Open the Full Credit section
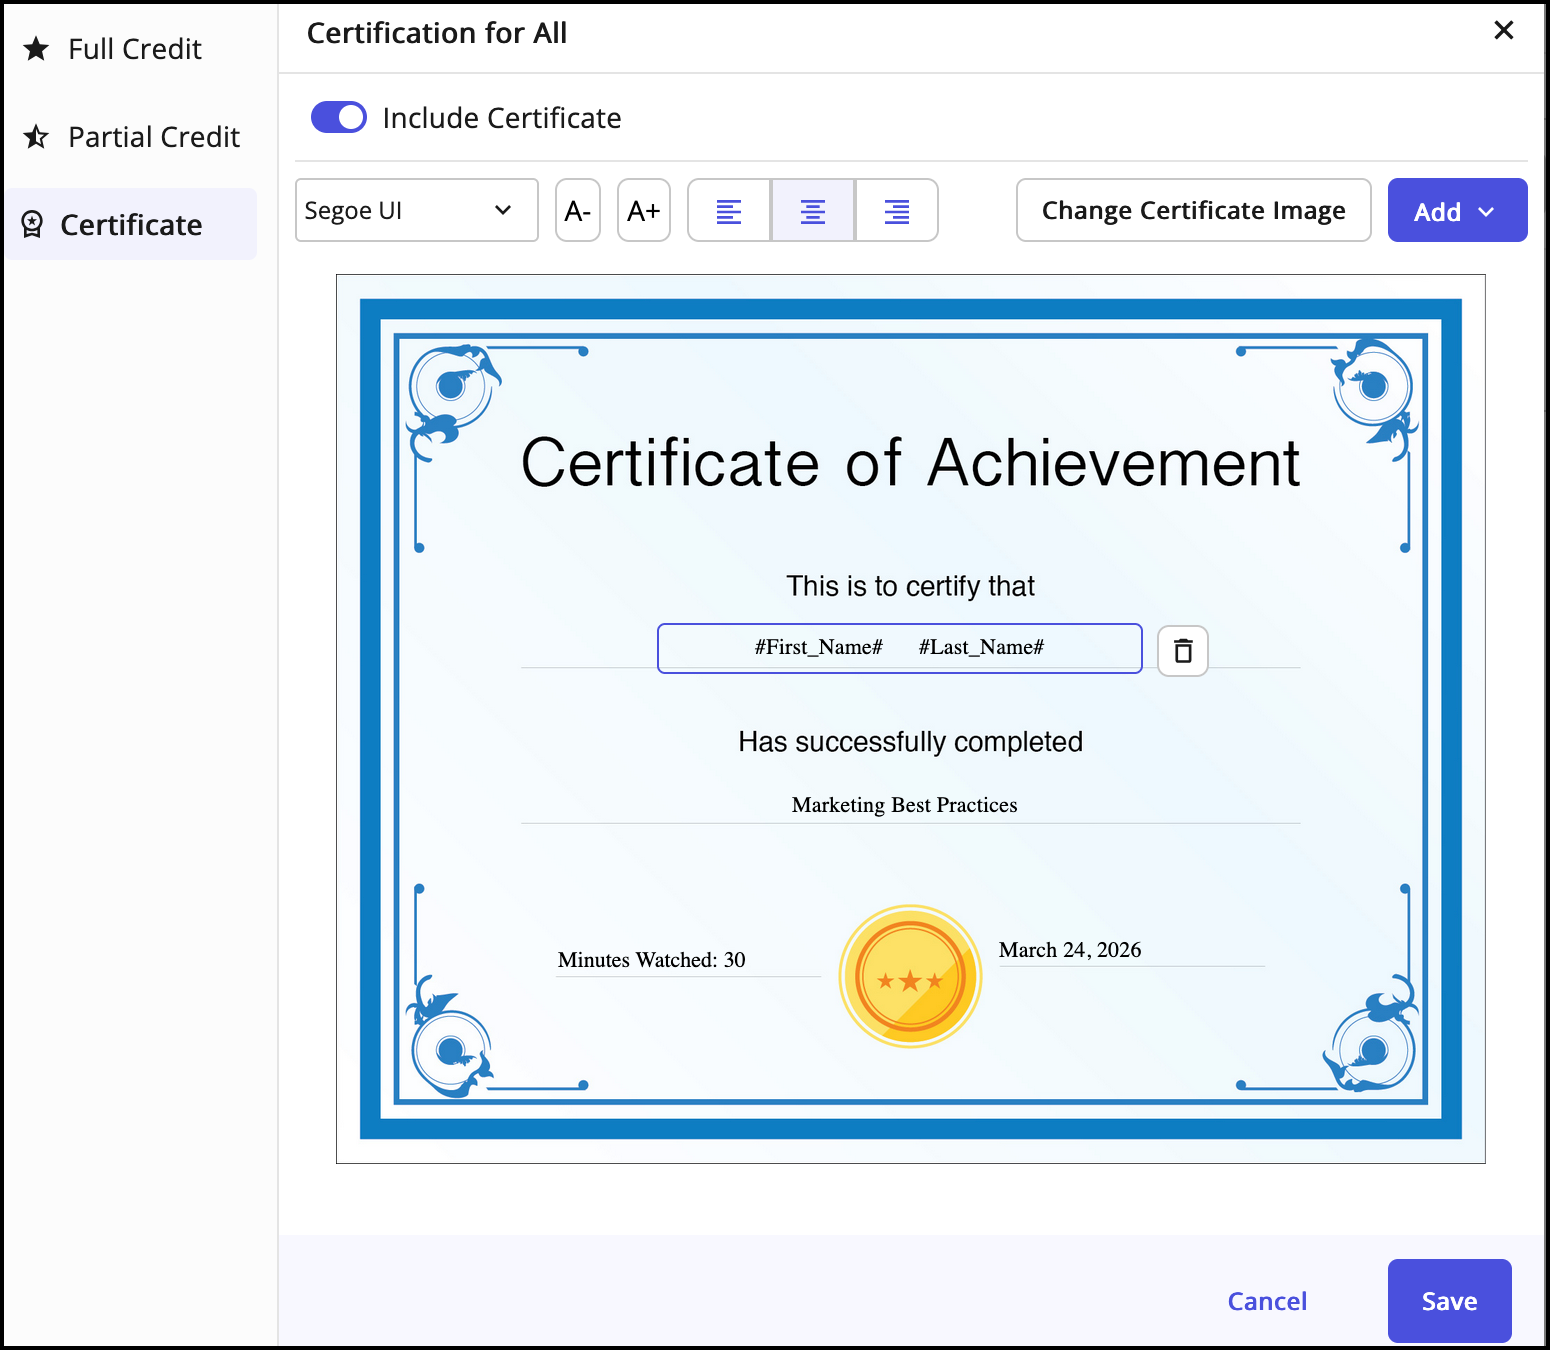The image size is (1550, 1350). (x=134, y=49)
